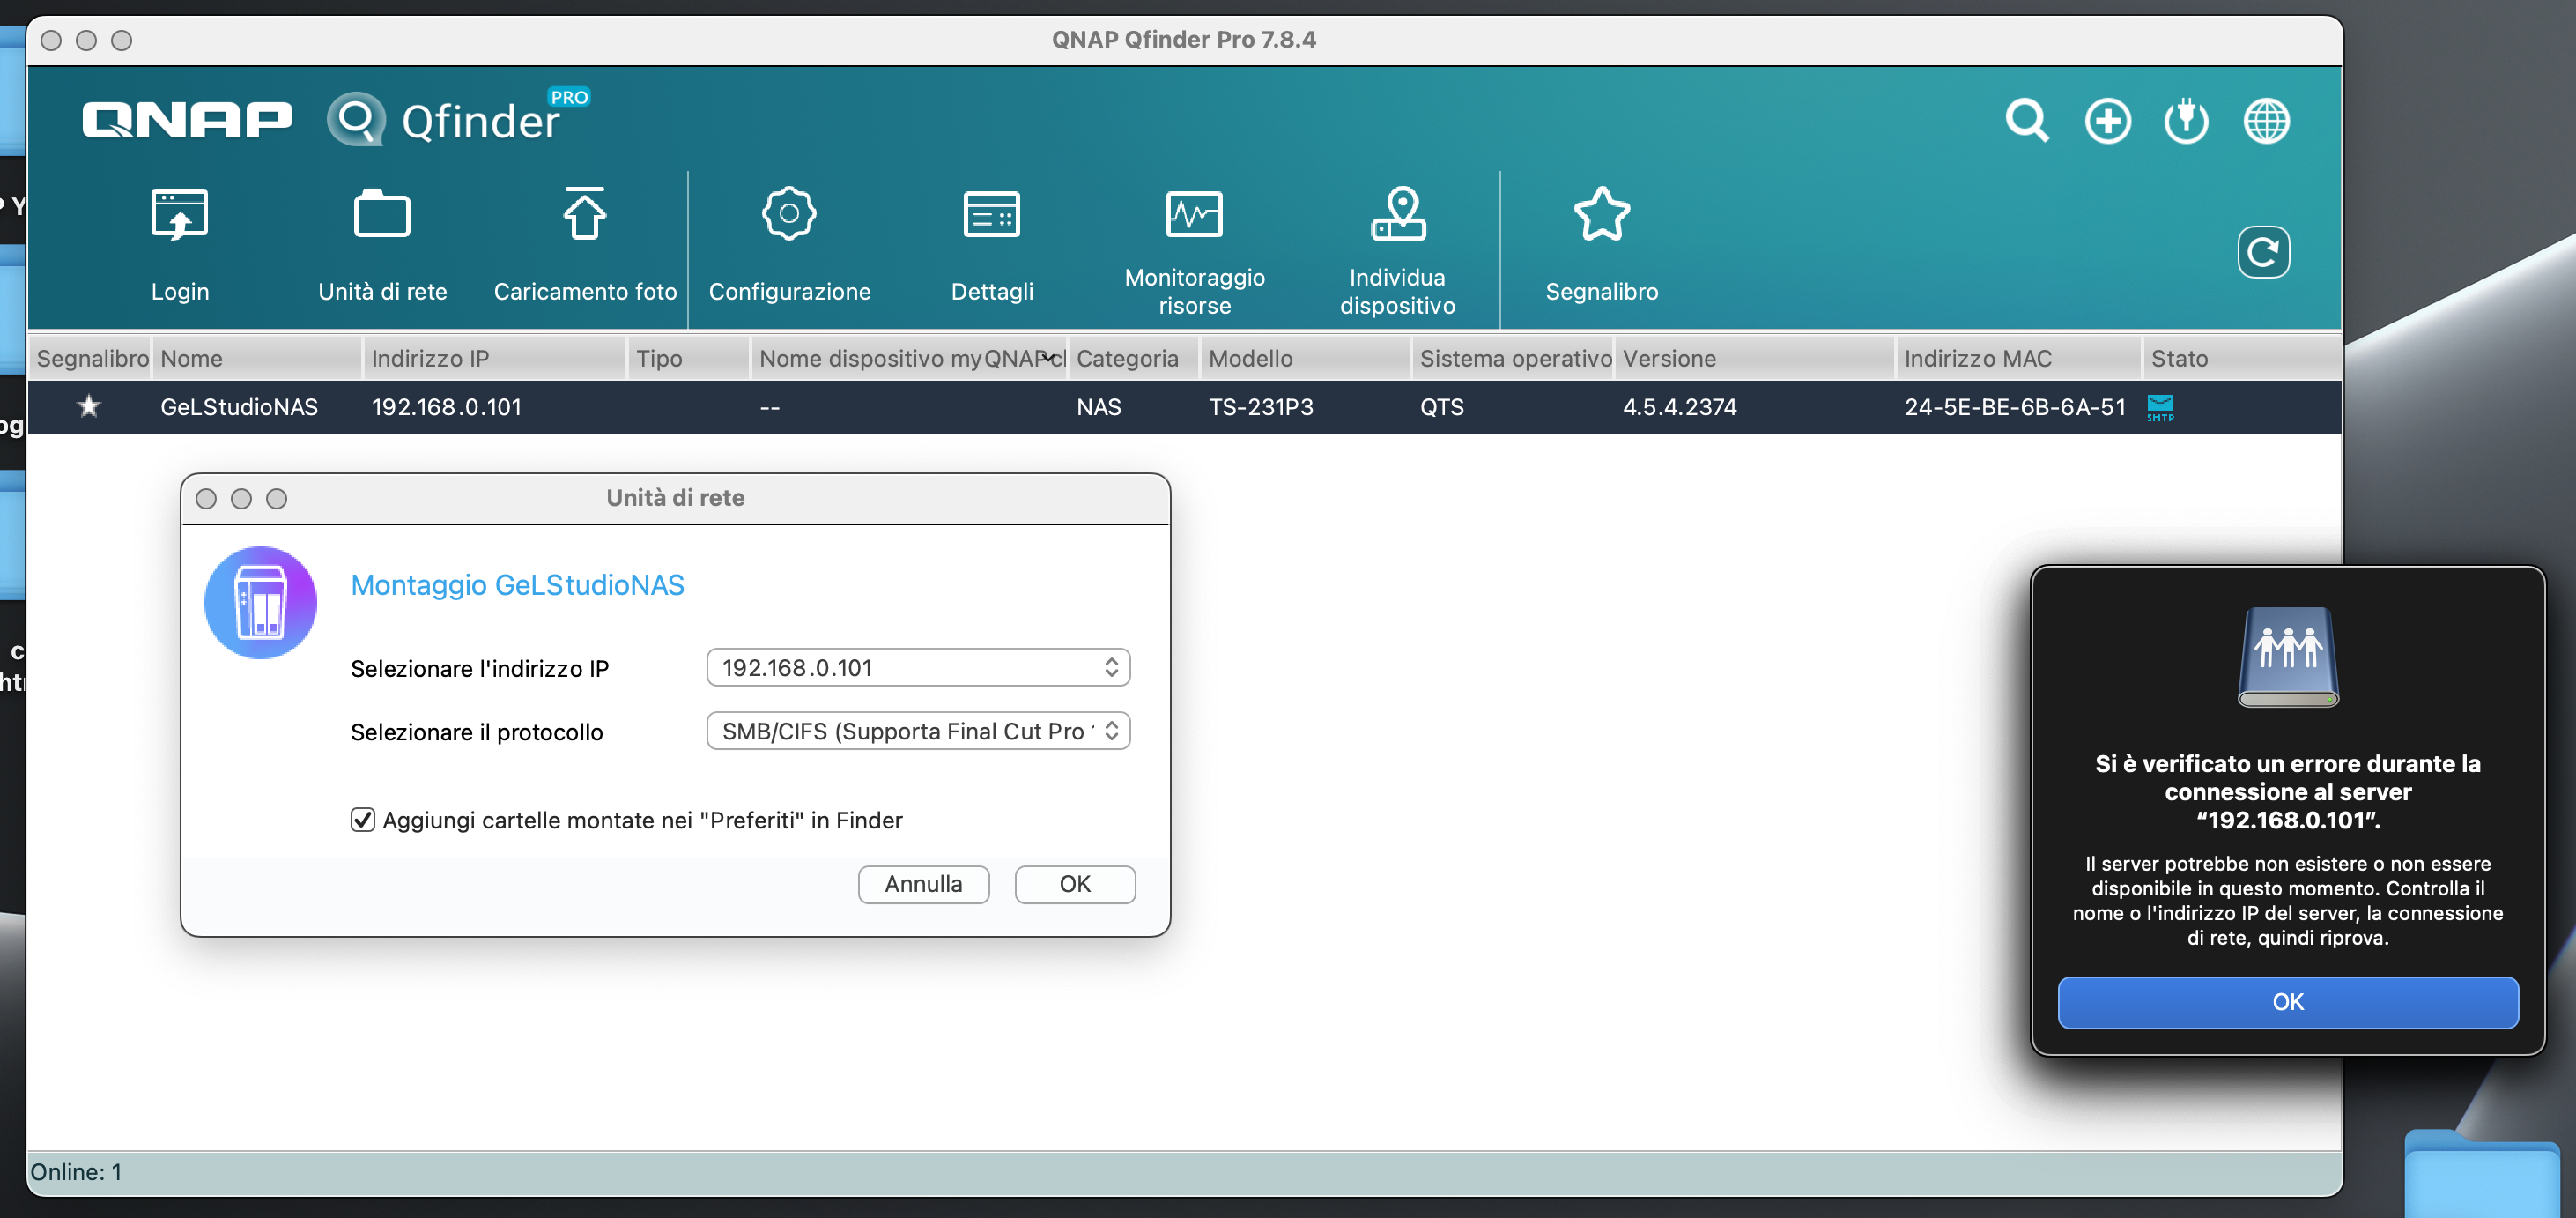Open the Unità di rete tool
Screen dimensions: 2576x1218
(x=382, y=215)
